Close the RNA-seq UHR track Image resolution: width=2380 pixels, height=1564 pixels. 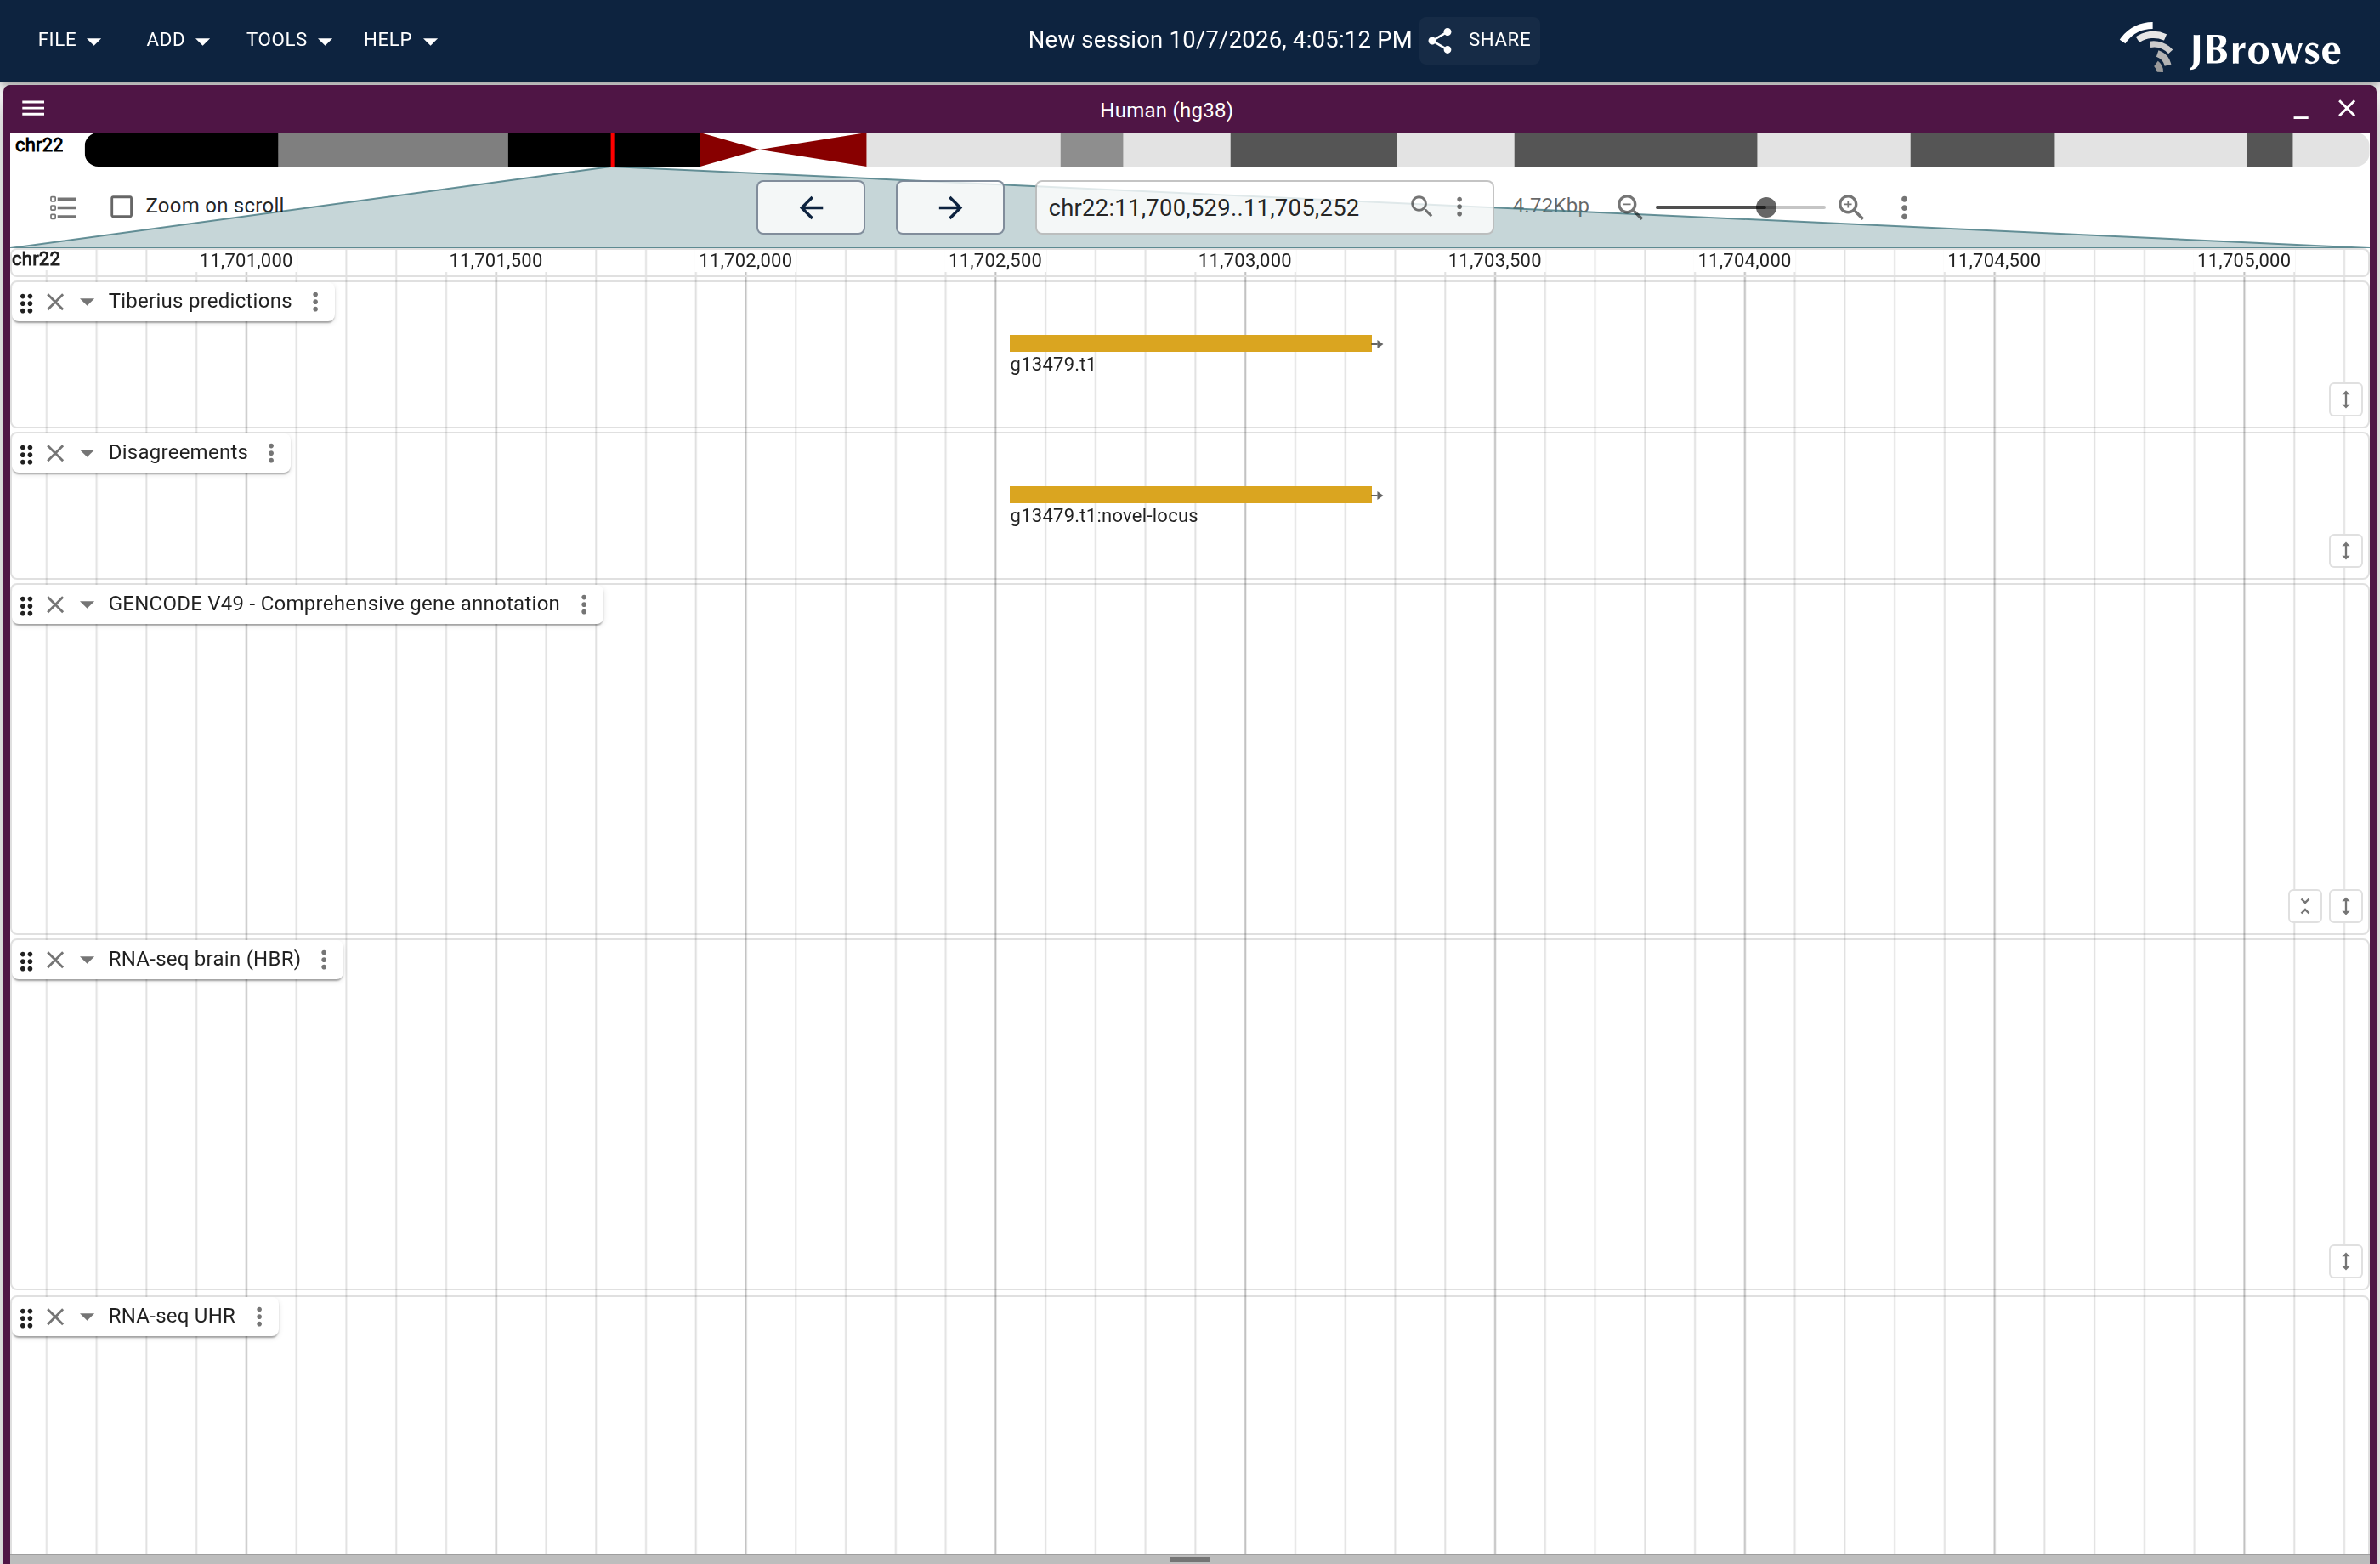[56, 1316]
